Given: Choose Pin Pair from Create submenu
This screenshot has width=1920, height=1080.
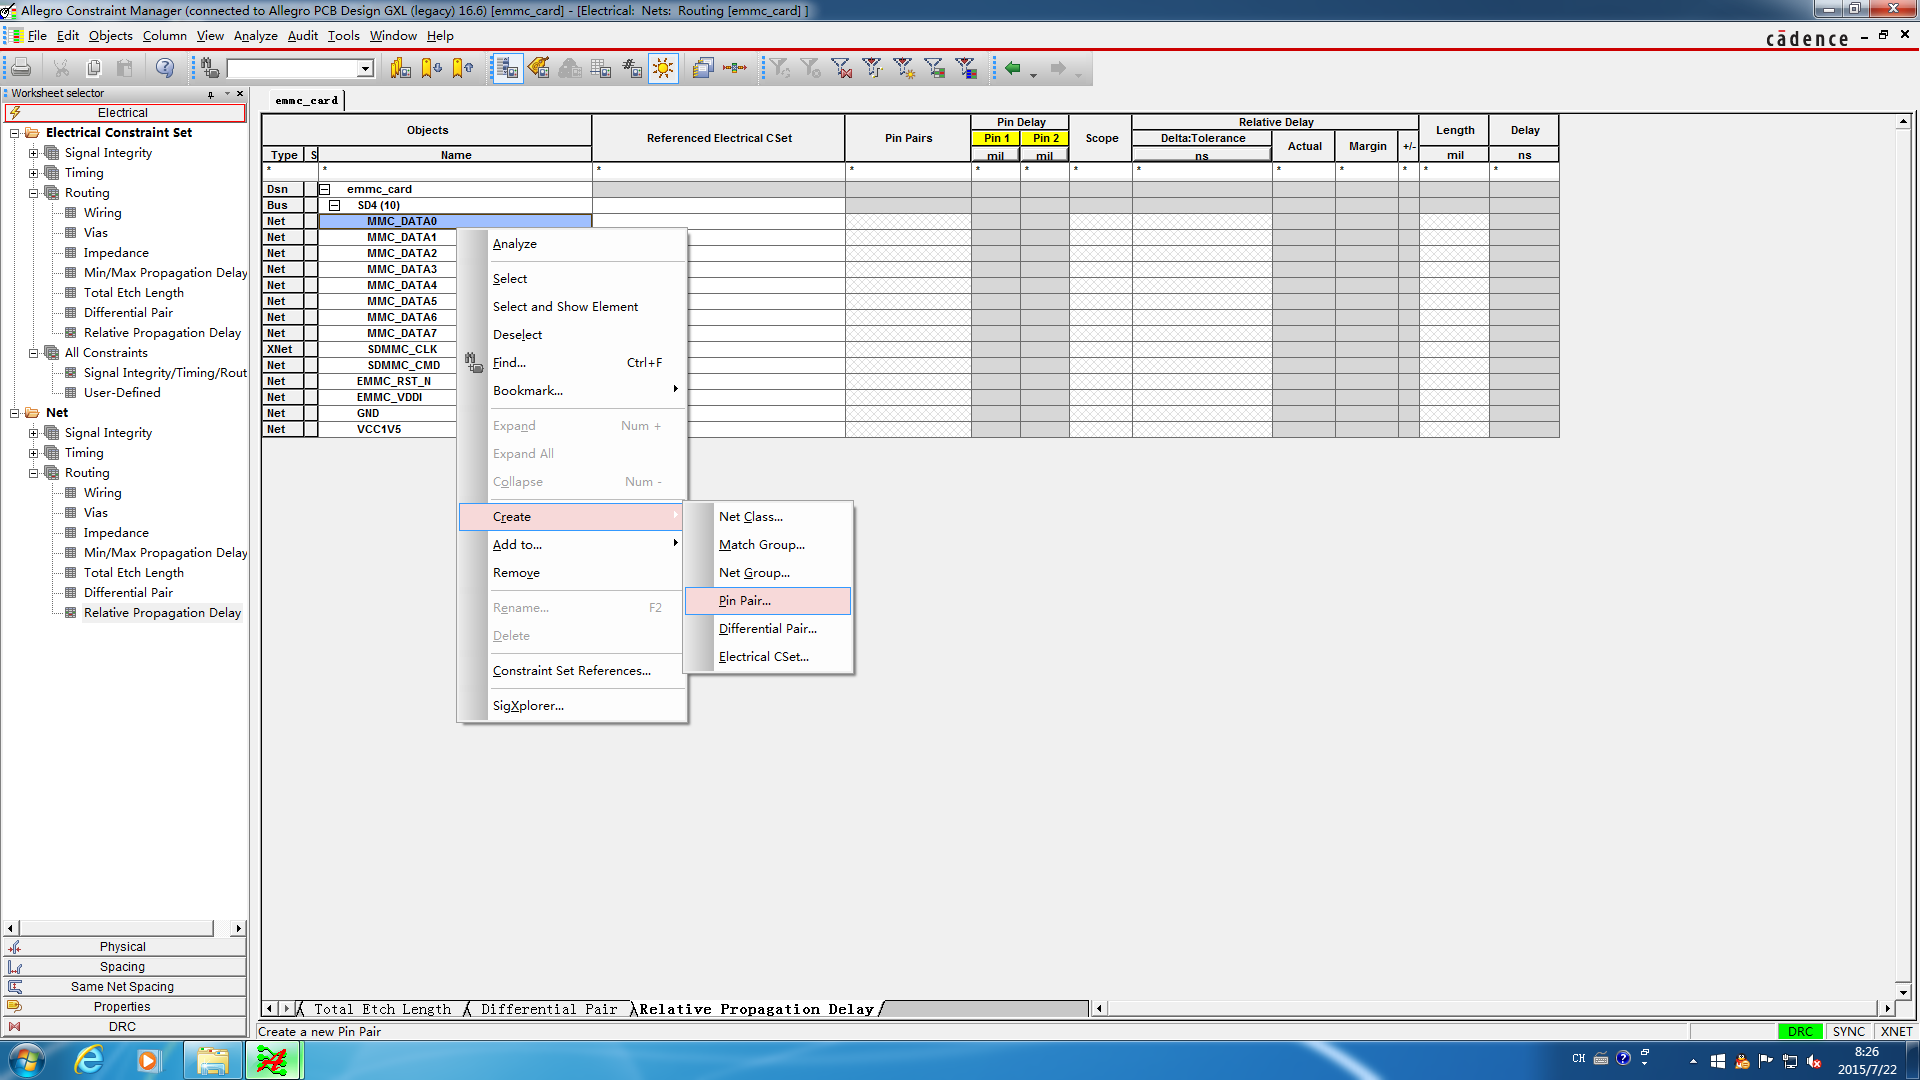Looking at the screenshot, I should (x=768, y=600).
